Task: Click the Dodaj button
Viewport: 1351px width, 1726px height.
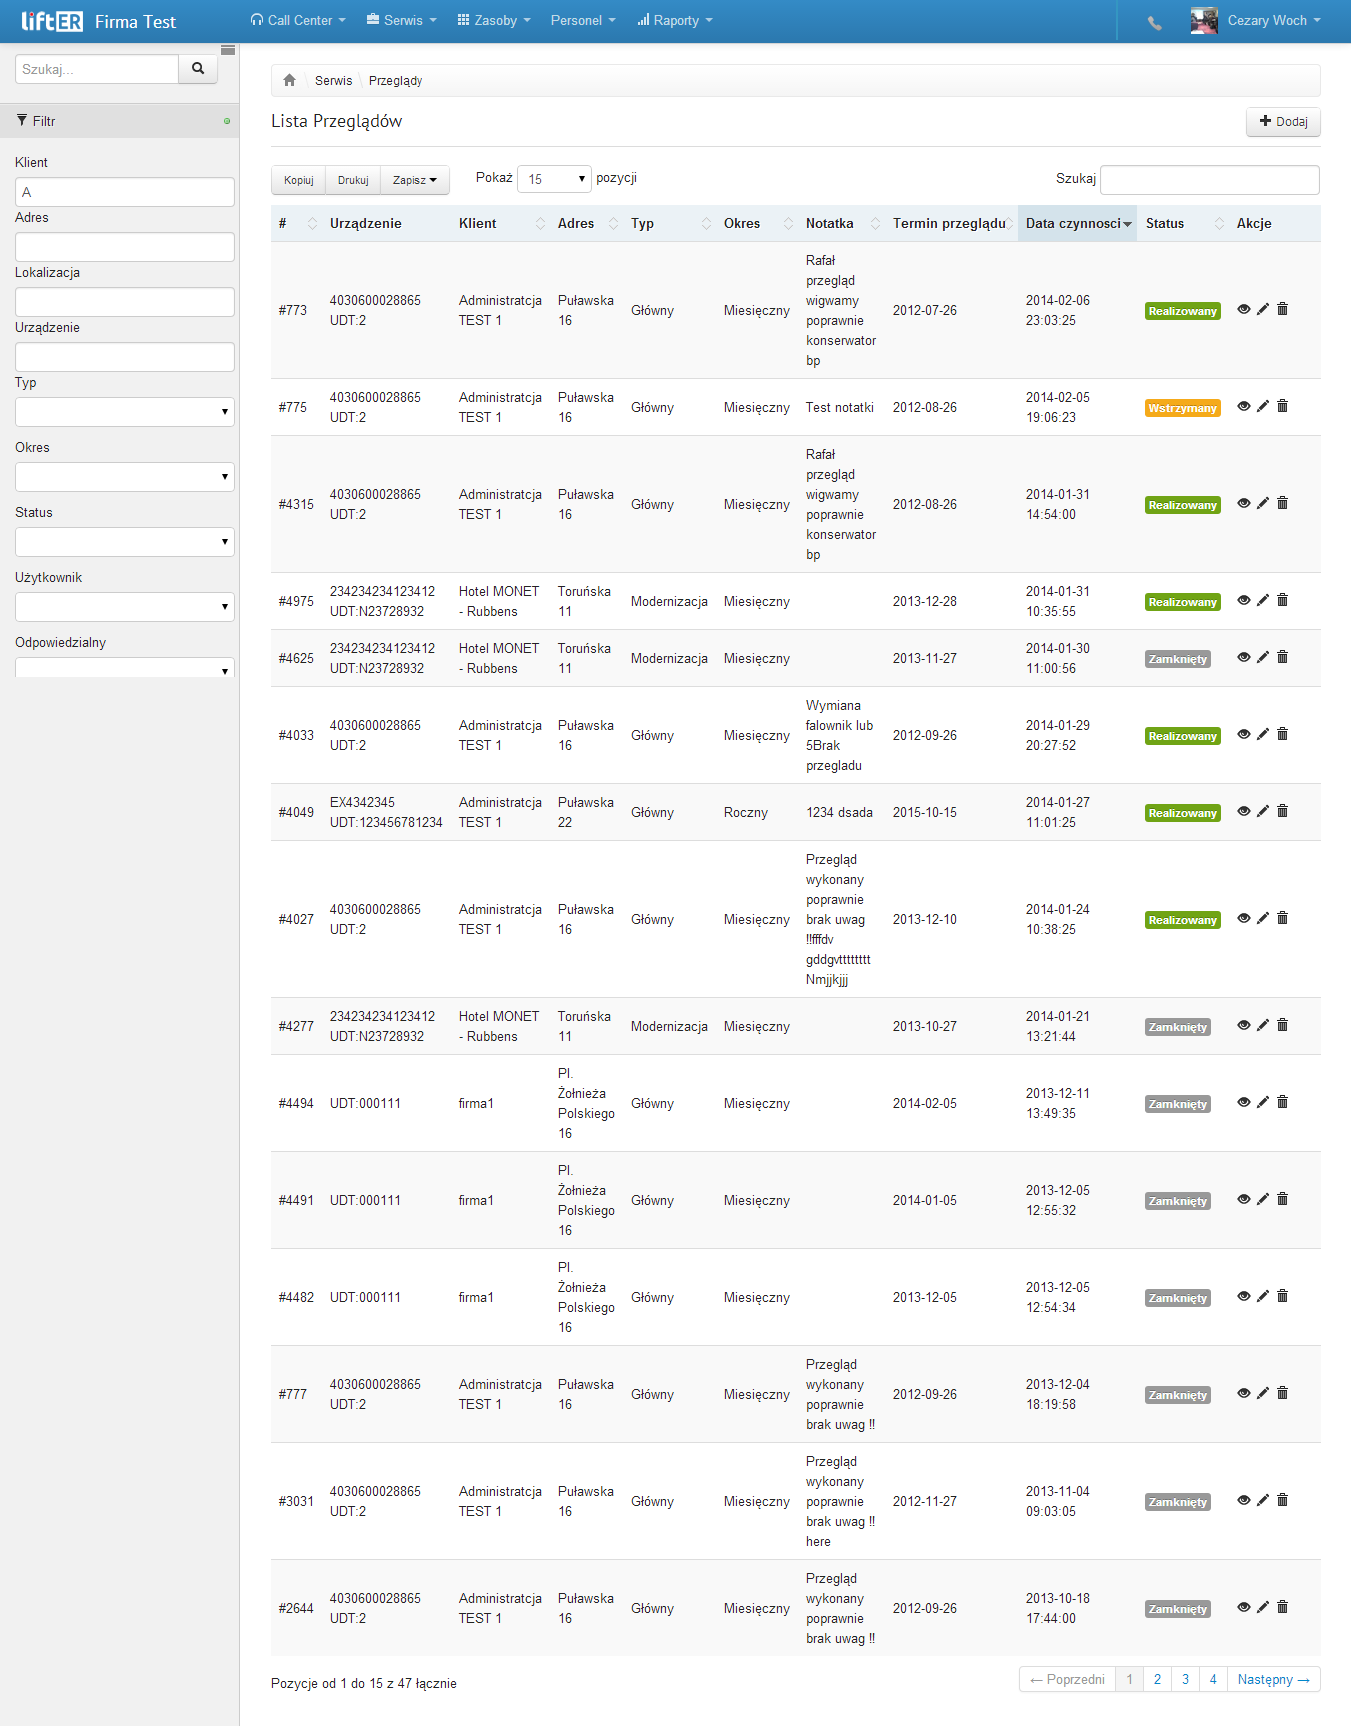Action: coord(1283,121)
